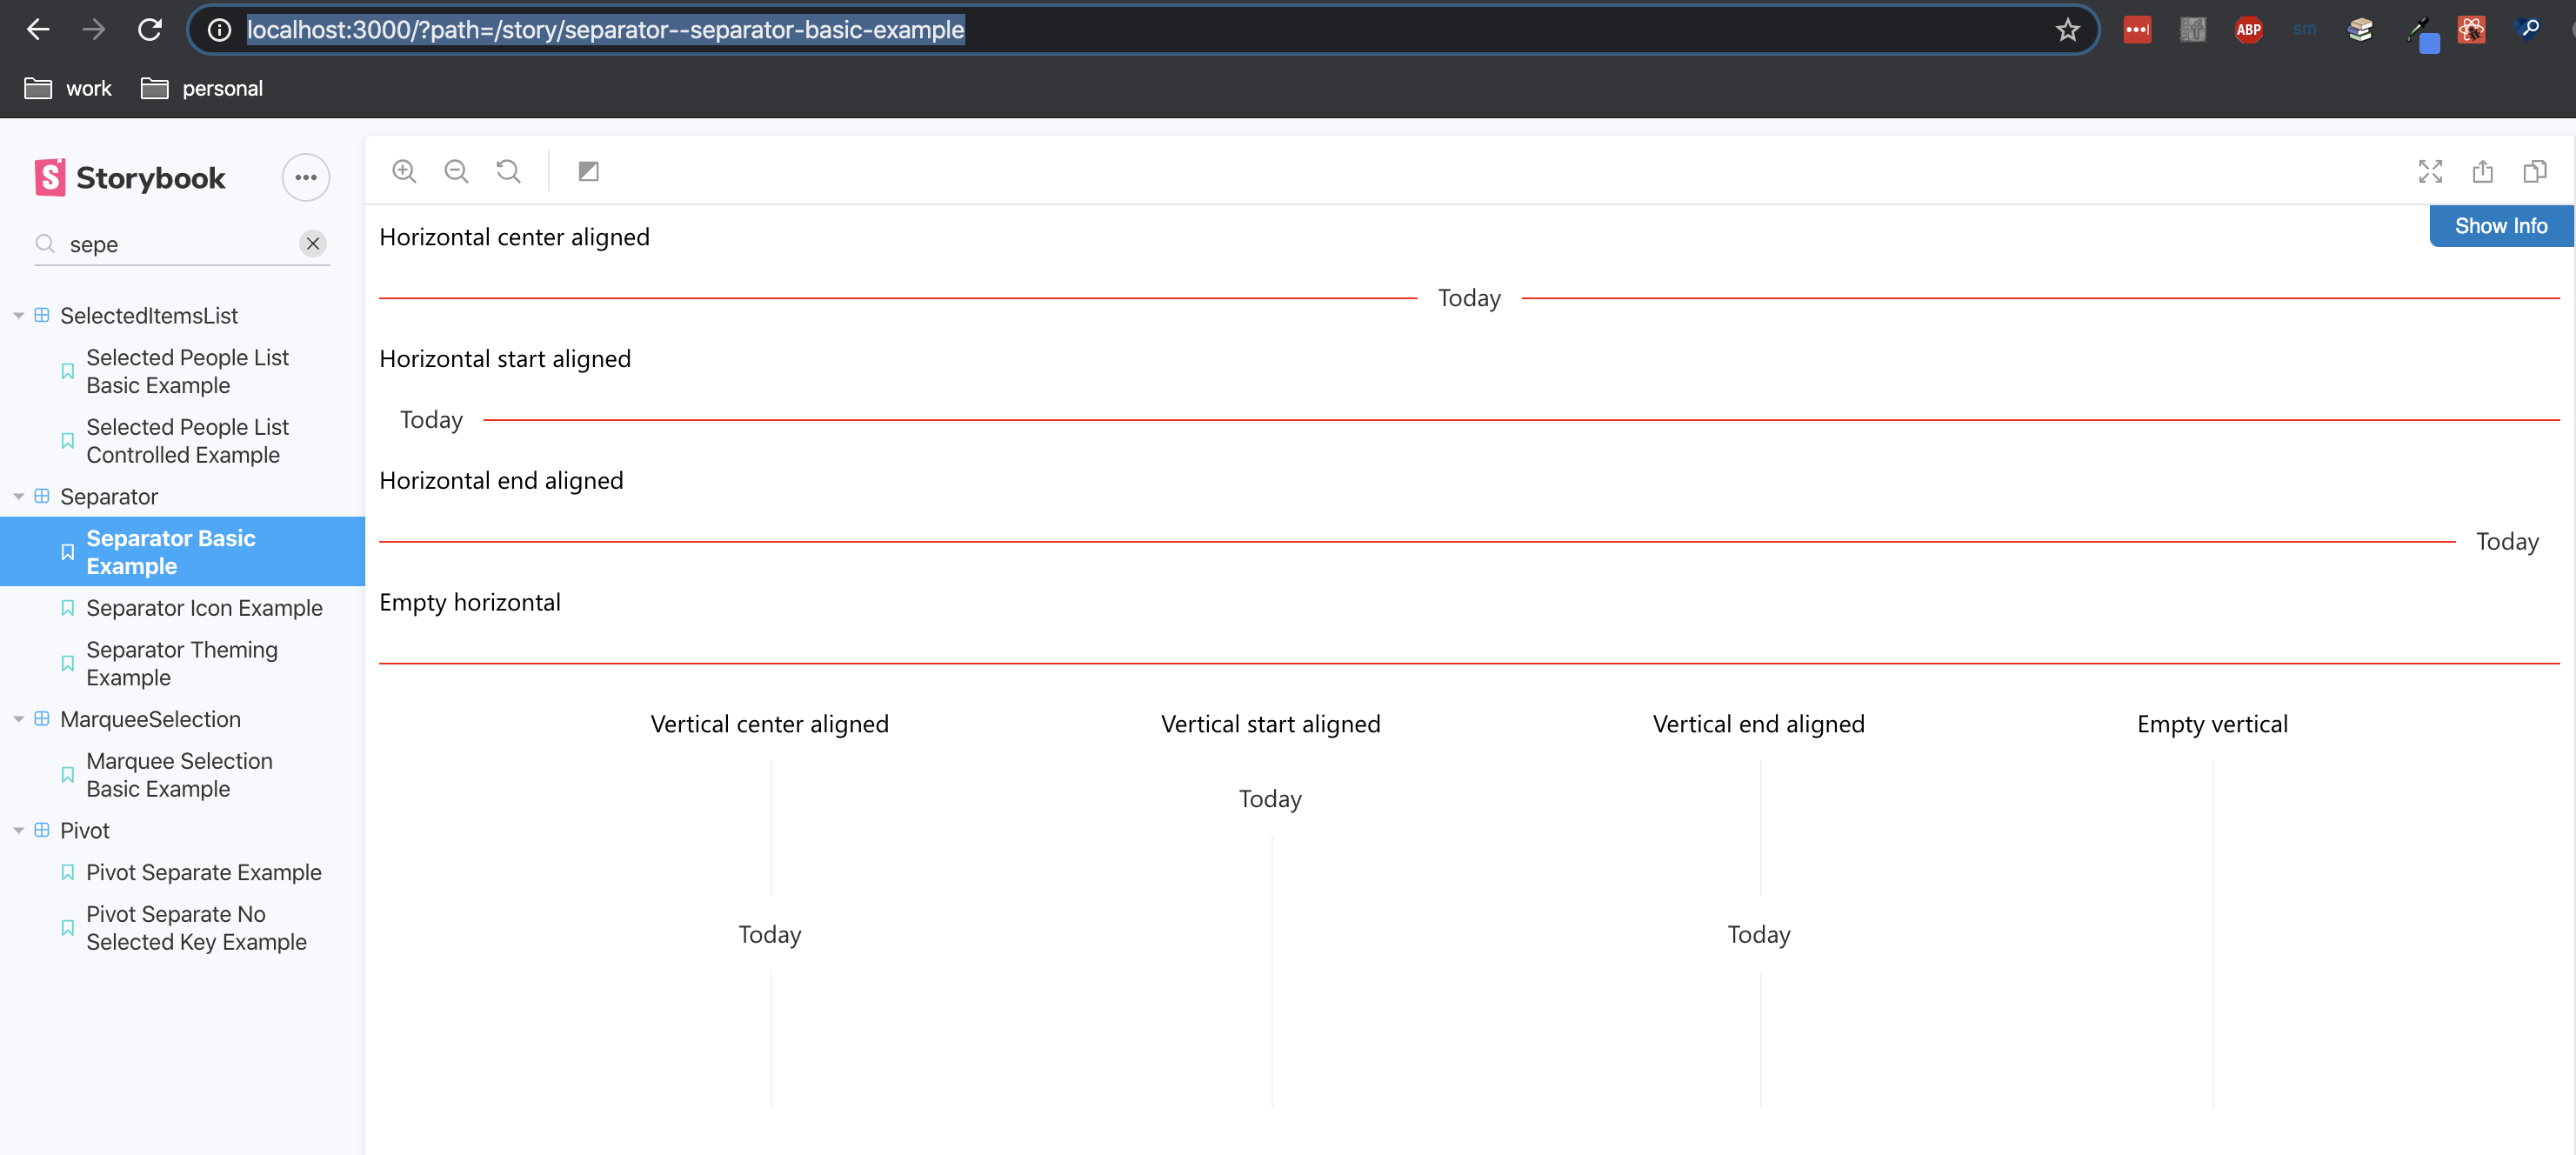Click the zoom in icon in canvas toolbar

click(x=405, y=170)
